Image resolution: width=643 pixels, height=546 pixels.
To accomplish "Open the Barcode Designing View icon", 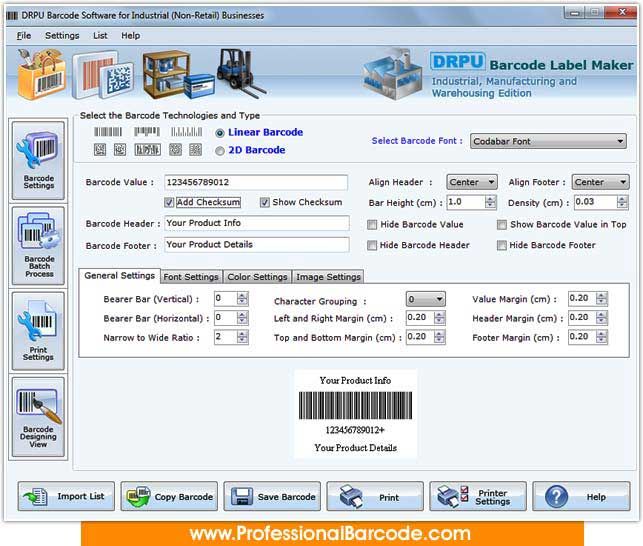I will [x=38, y=417].
